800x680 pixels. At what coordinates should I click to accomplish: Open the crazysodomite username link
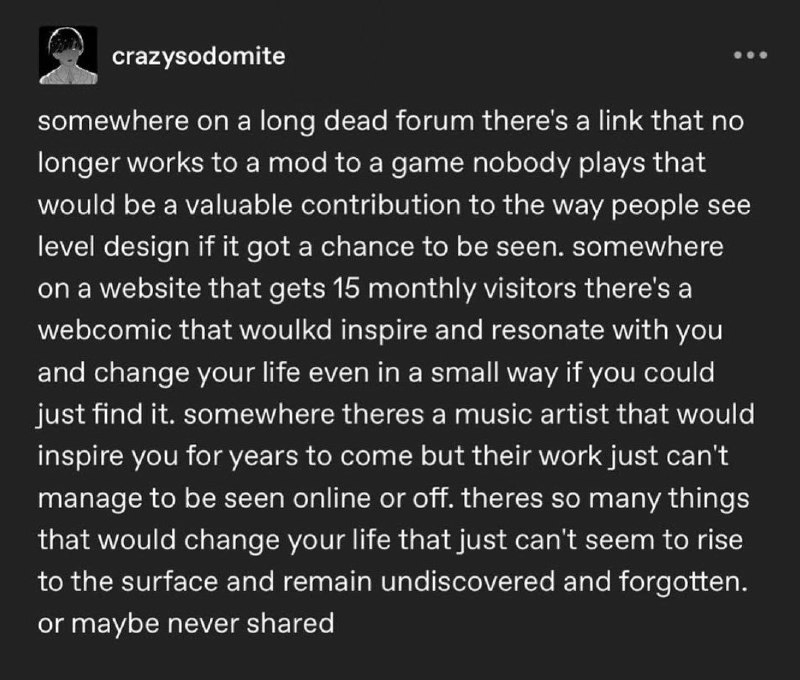click(x=198, y=56)
